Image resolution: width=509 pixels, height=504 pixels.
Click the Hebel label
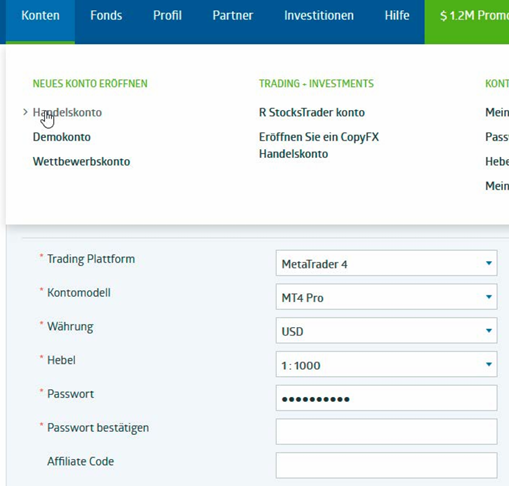click(x=61, y=360)
